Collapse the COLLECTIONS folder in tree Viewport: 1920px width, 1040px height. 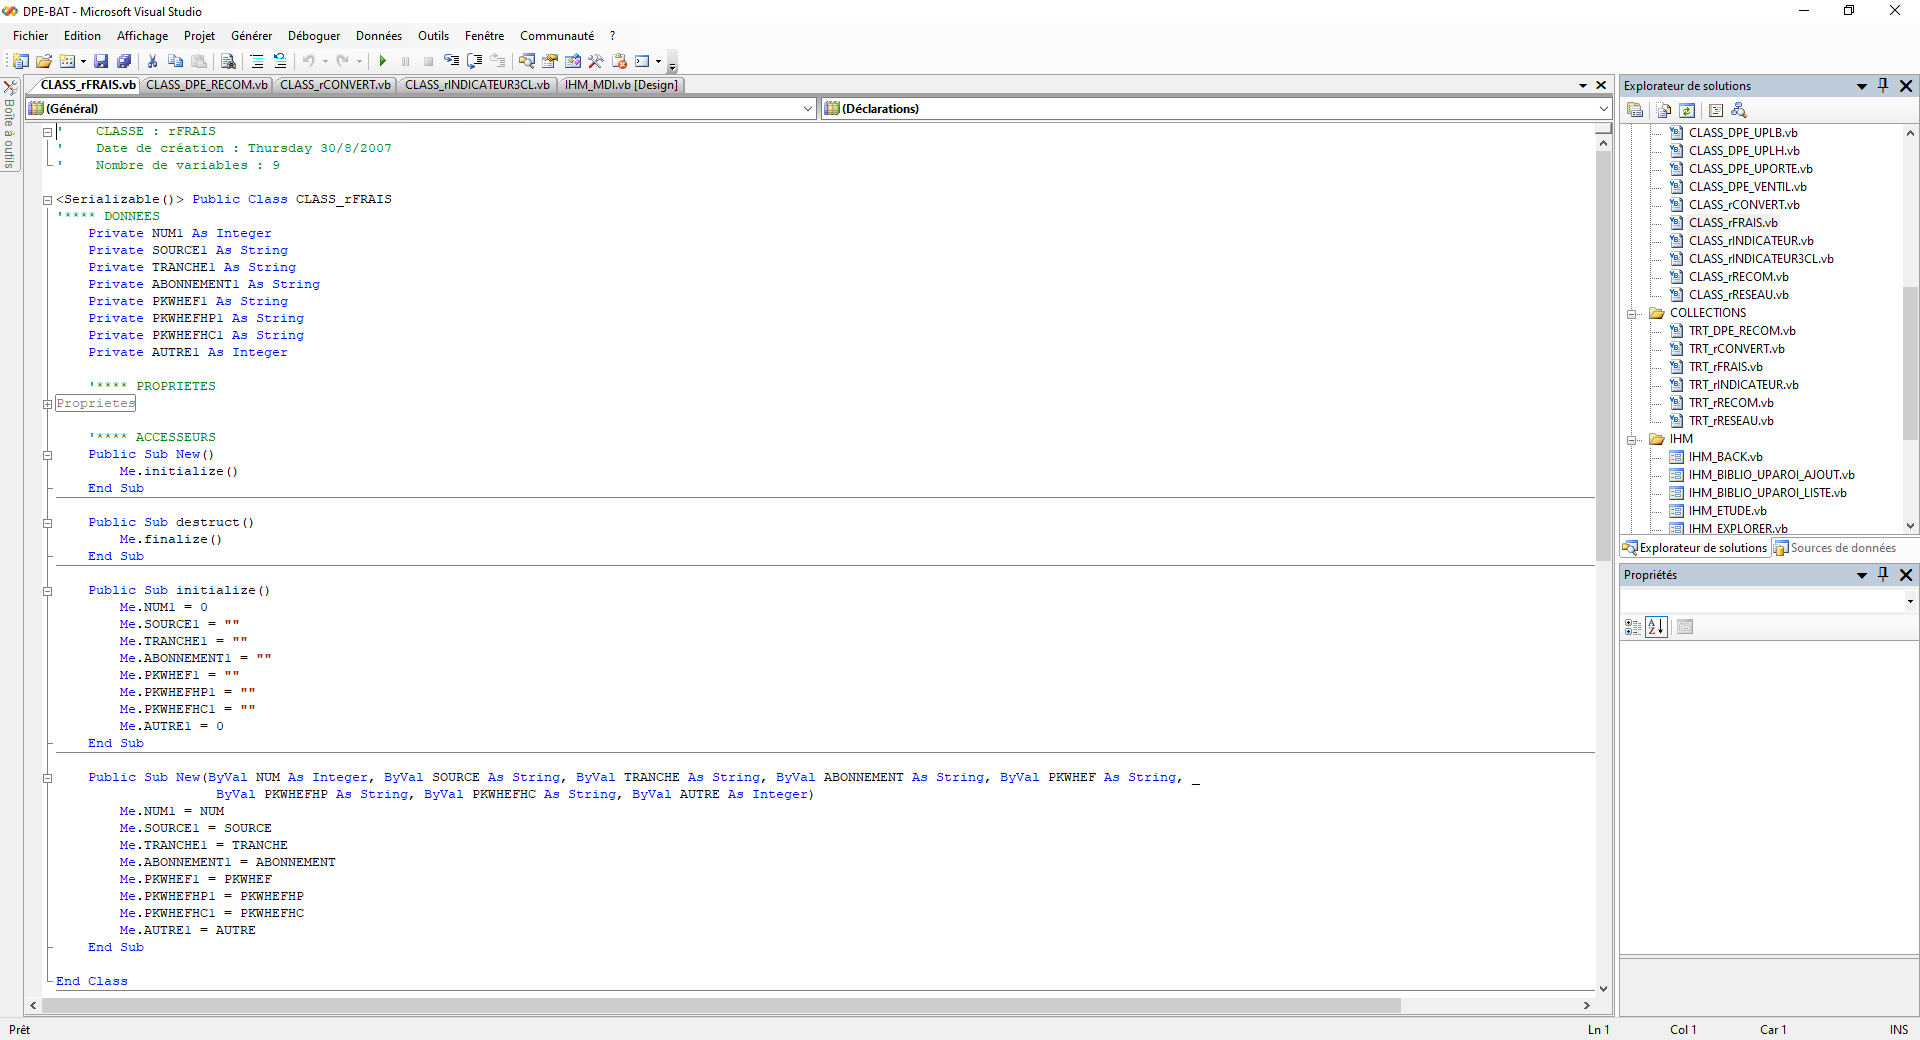[1632, 314]
